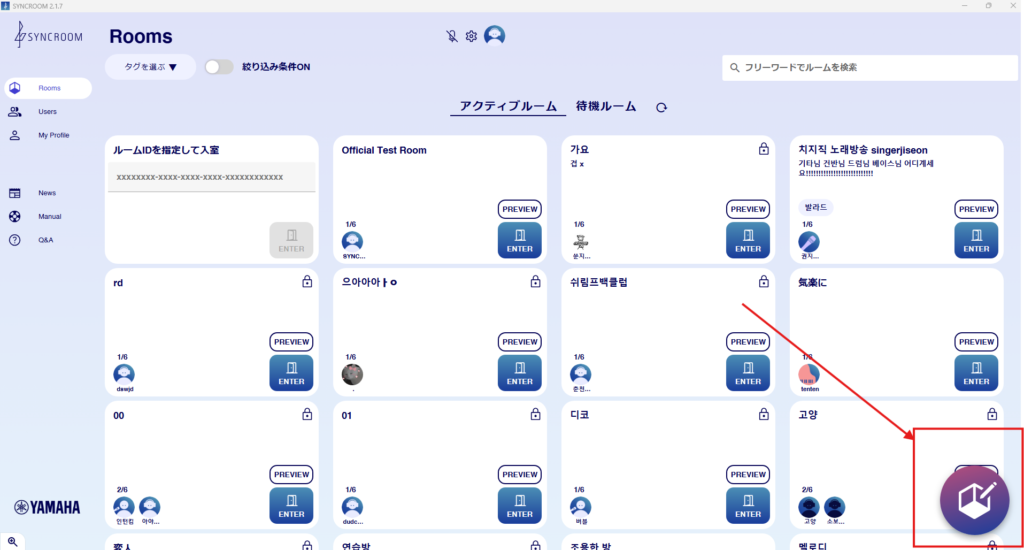Refresh the room list with reload icon
1024x550 pixels.
pos(661,107)
